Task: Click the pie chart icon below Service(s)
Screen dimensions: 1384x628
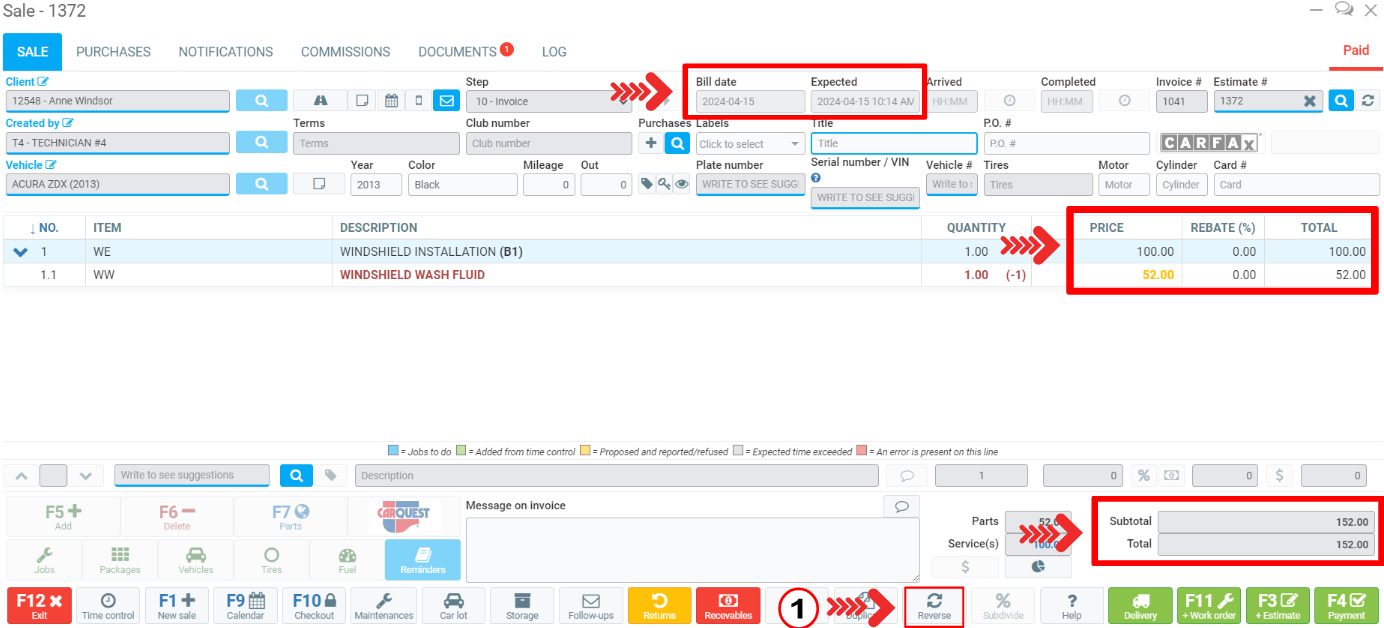Action: coord(1038,567)
